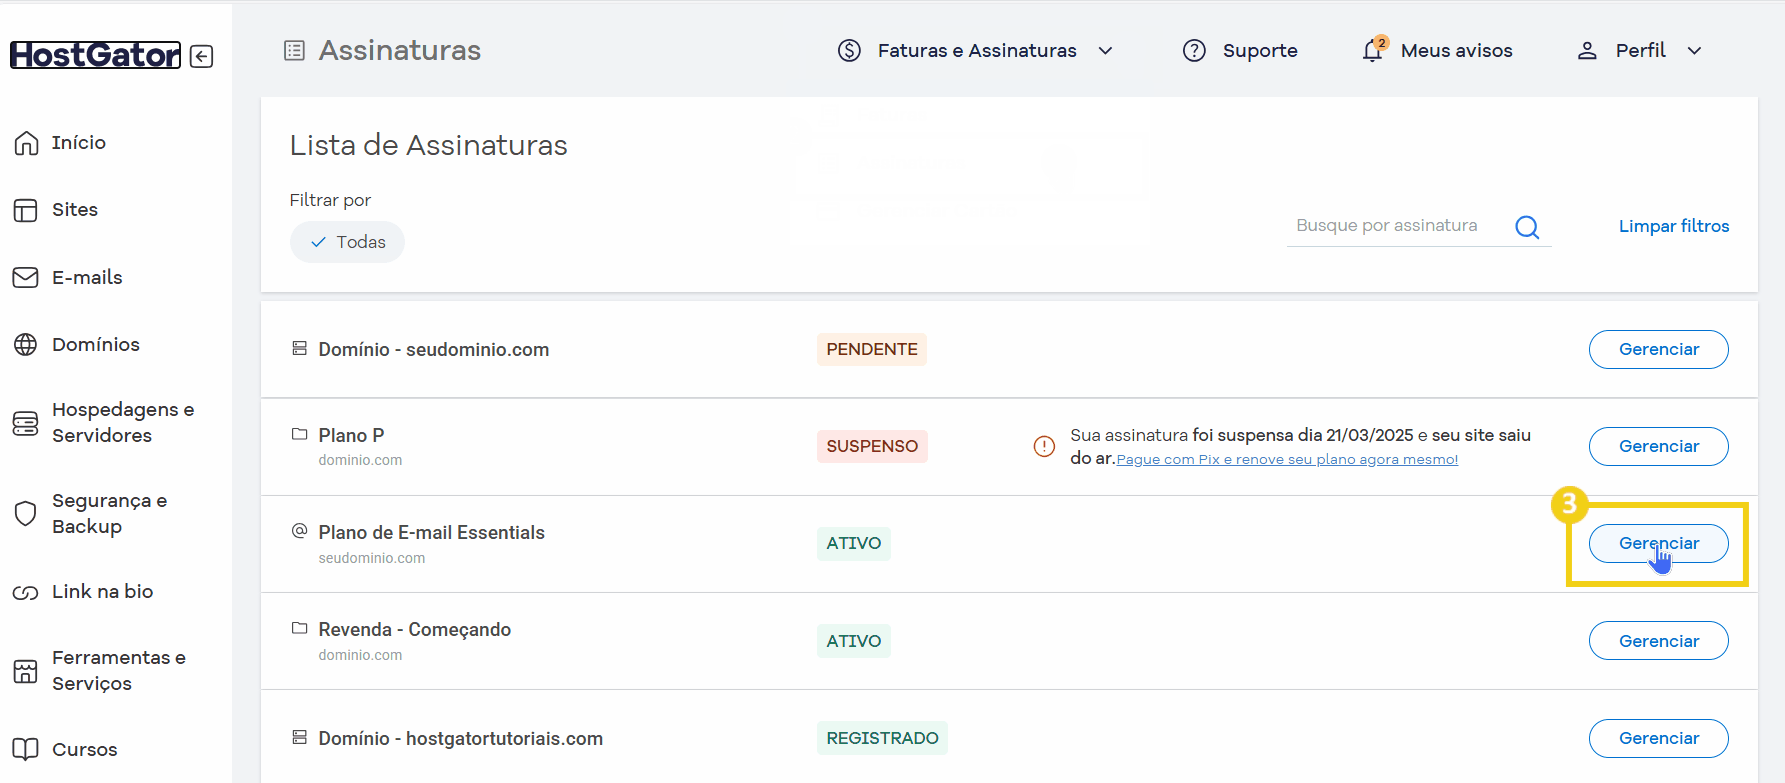Open Segurança e Backup menu

point(109,514)
